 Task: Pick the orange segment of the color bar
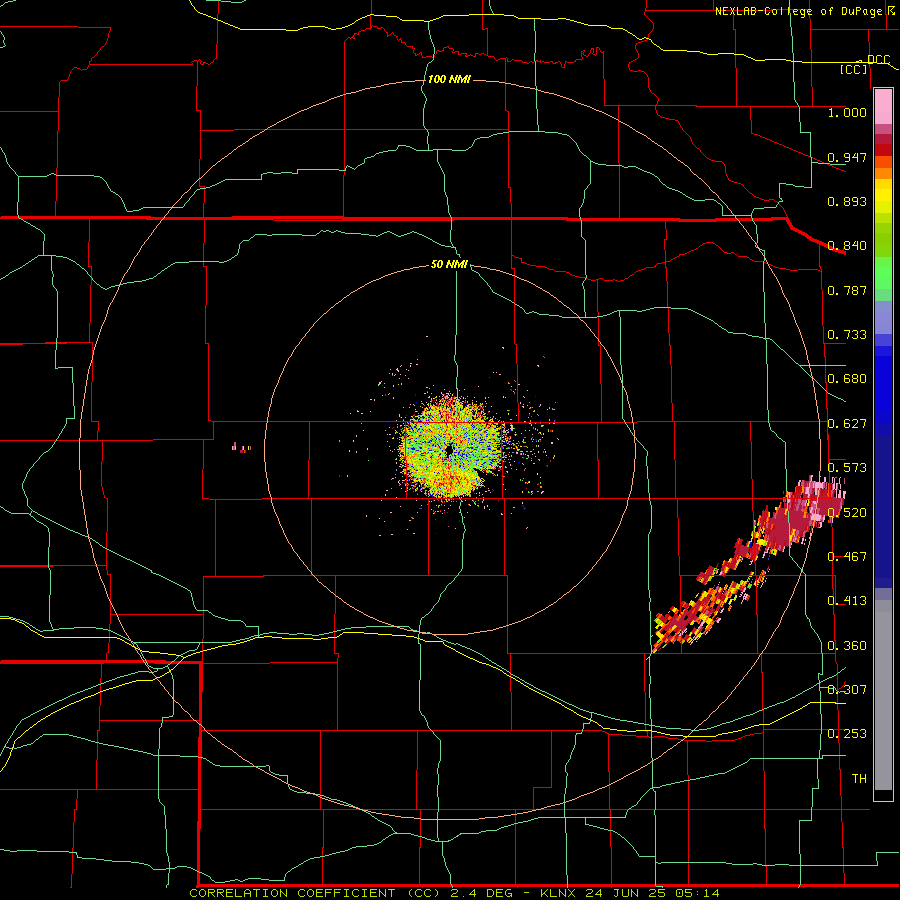tap(883, 173)
